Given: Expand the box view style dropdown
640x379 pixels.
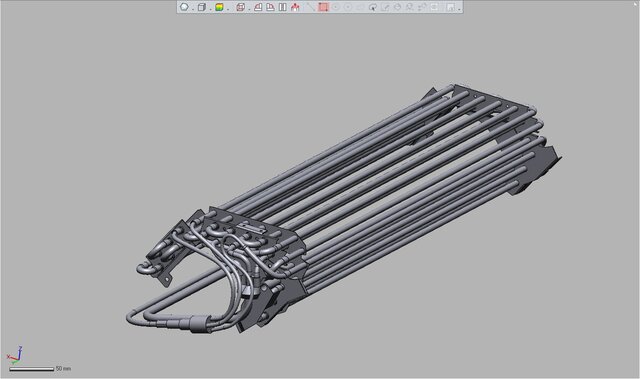Looking at the screenshot, I should [x=211, y=9].
